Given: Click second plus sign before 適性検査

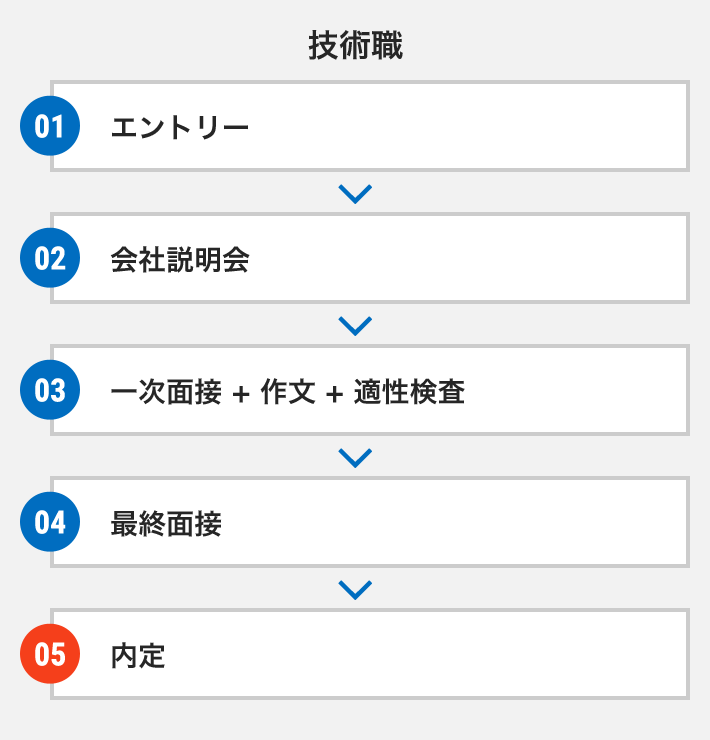Looking at the screenshot, I should (334, 394).
